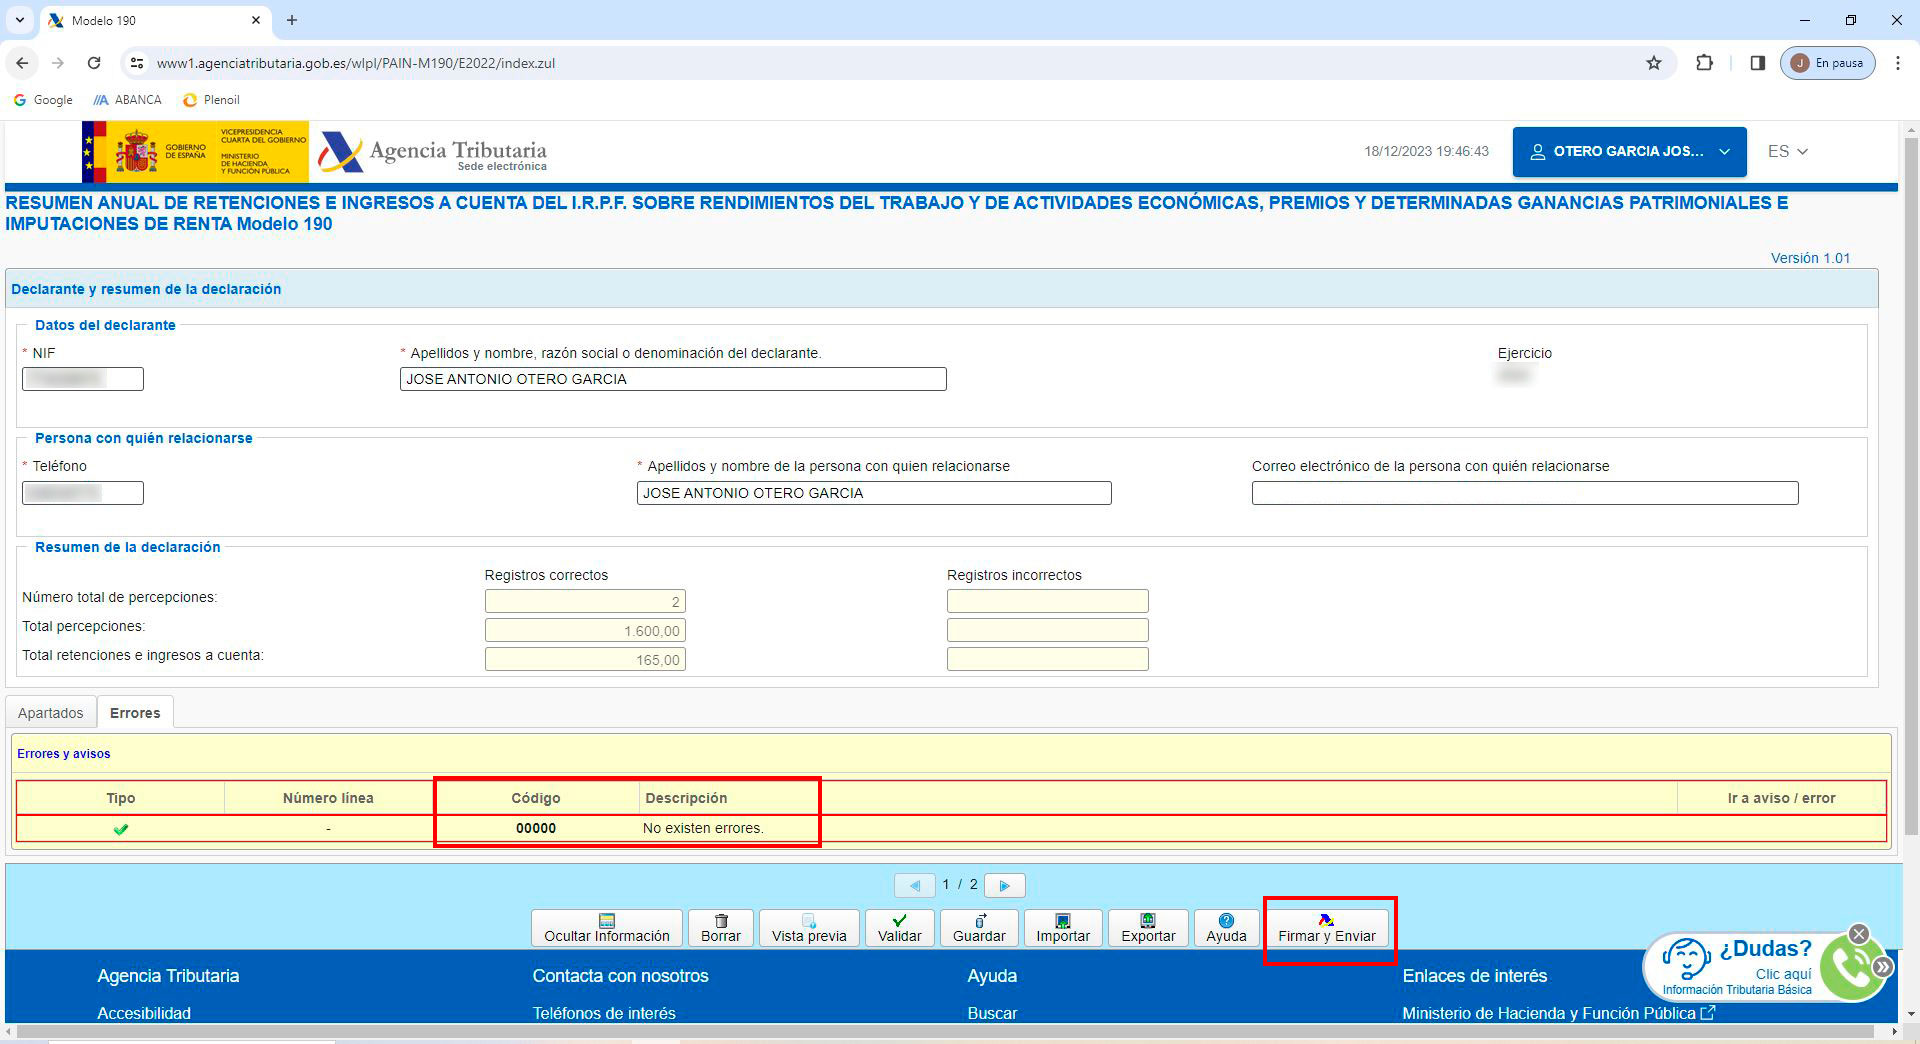Open the Google bookmark
Viewport: 1920px width, 1044px height.
coord(43,100)
